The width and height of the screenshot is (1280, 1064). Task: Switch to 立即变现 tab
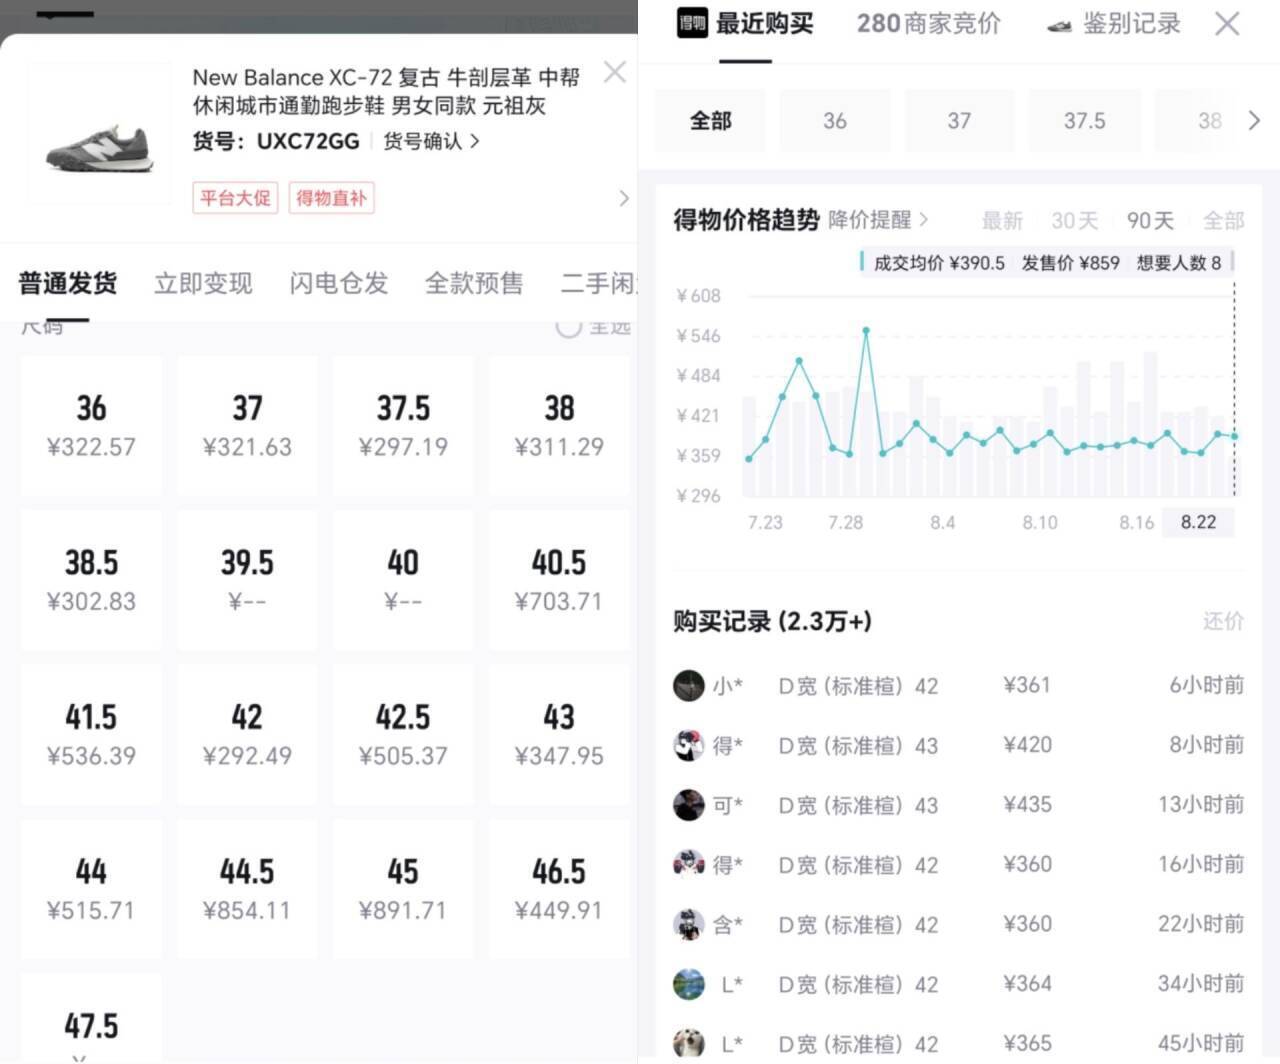(x=203, y=283)
